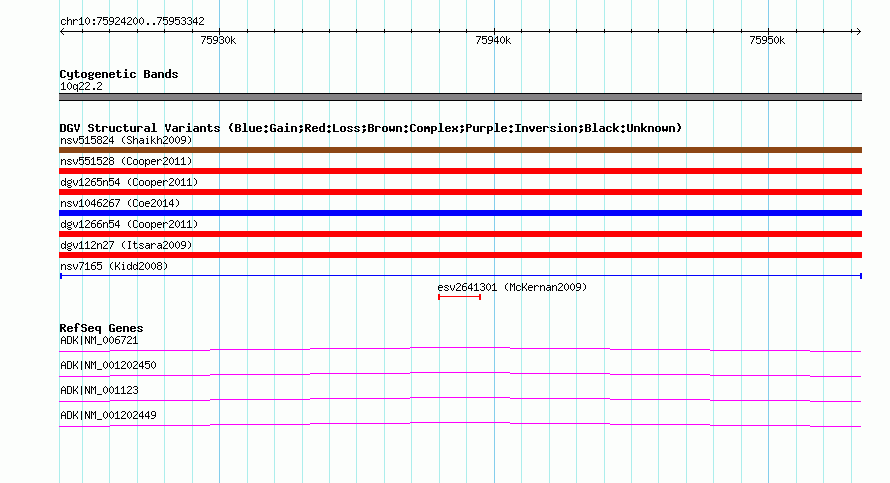Open variant label dgv1265n54 (Cooper2011)
The height and width of the screenshot is (483, 890).
129,182
